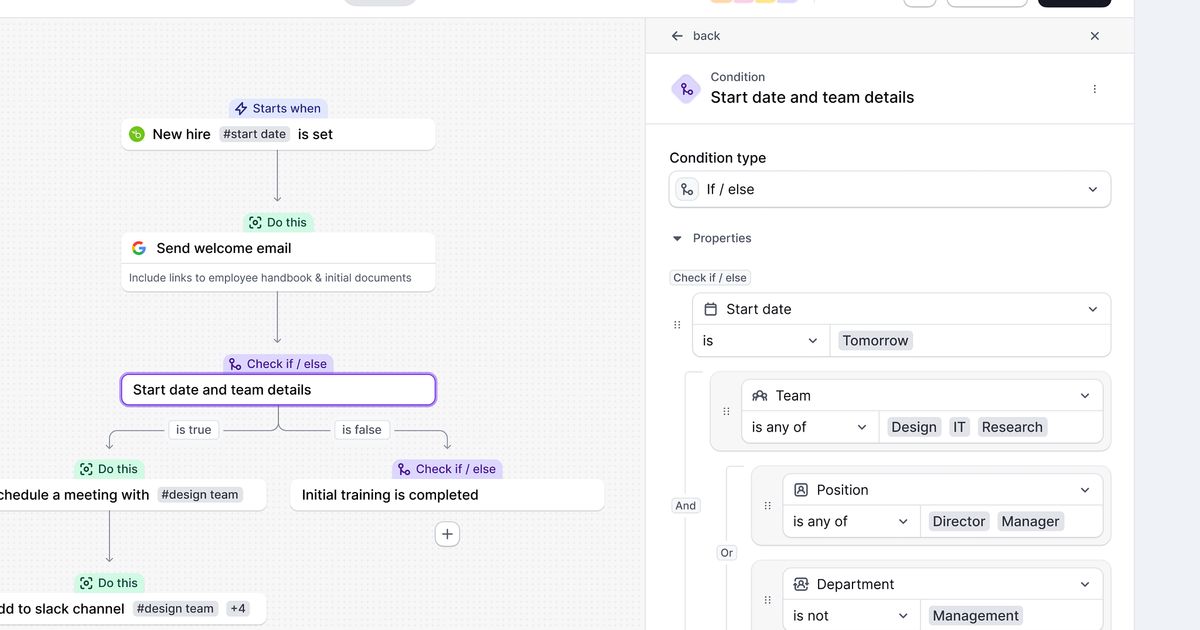Toggle the And logic operator
Viewport: 1200px width, 630px height.
(685, 506)
